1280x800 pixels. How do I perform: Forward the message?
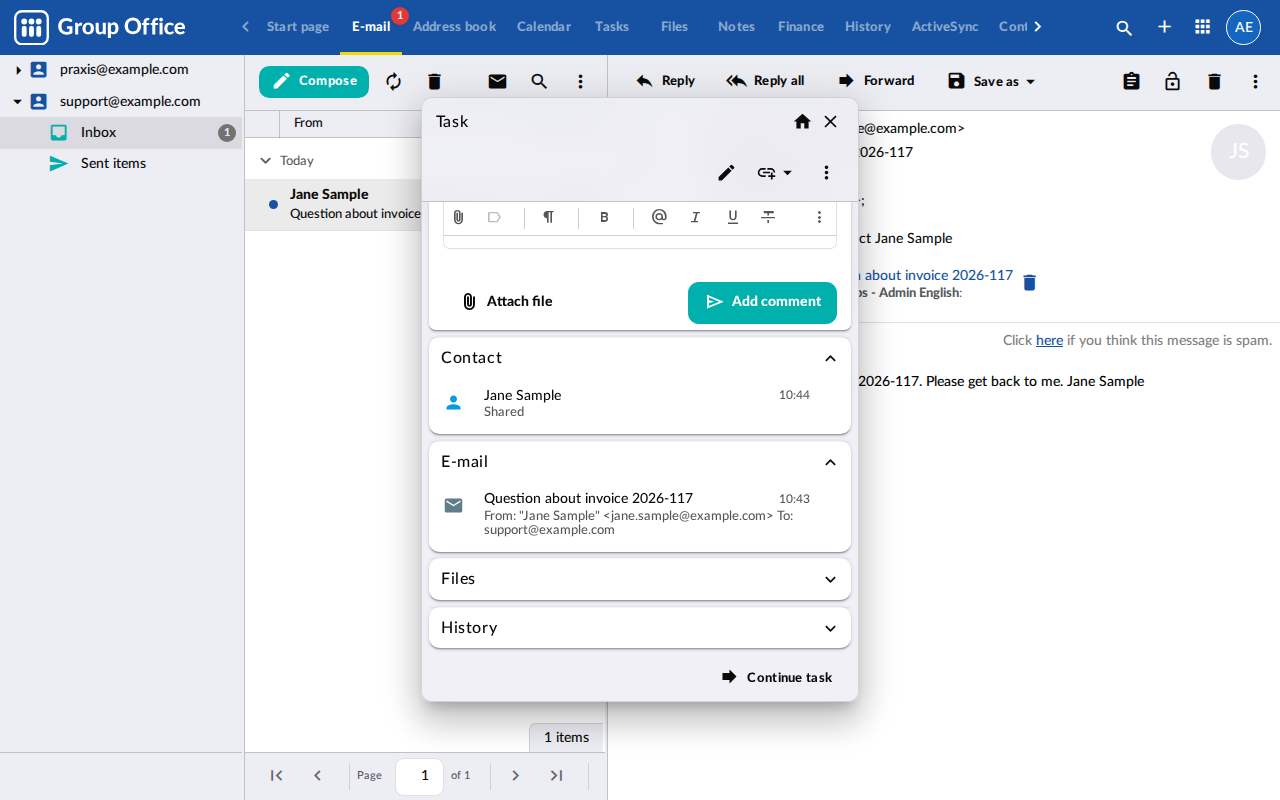pyautogui.click(x=876, y=81)
